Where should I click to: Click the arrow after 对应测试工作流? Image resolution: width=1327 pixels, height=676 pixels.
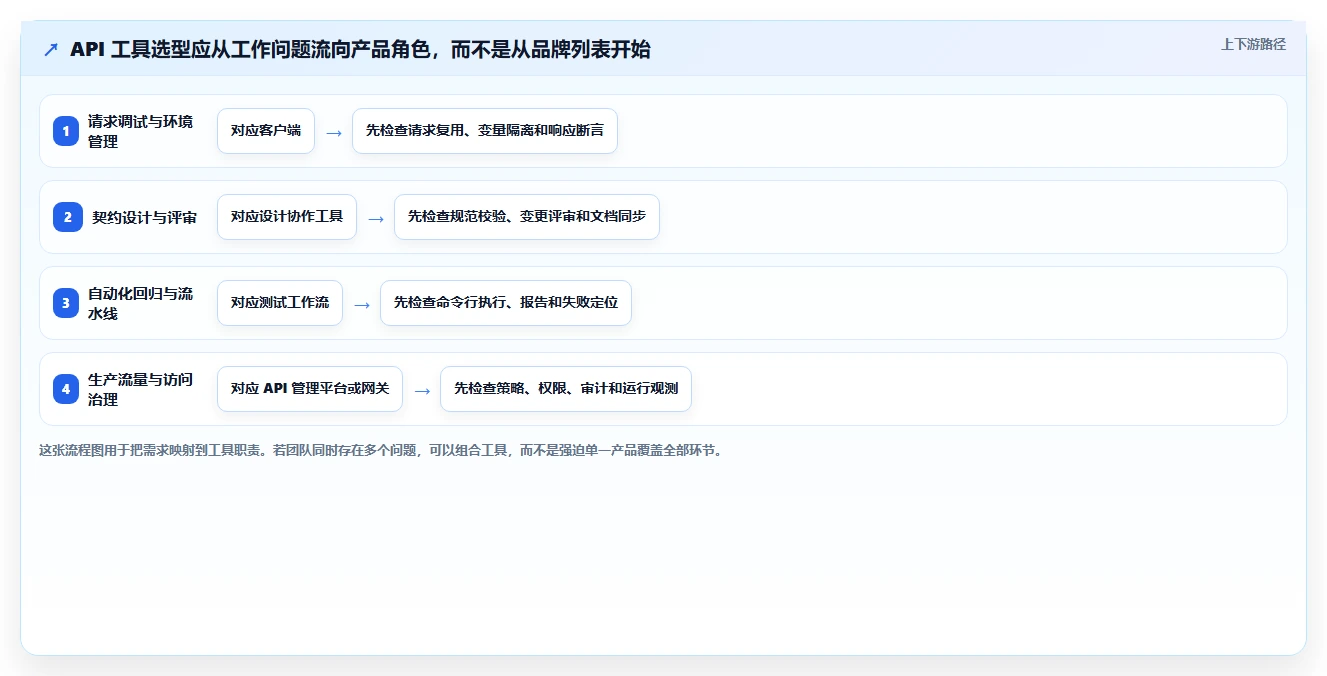click(x=362, y=304)
